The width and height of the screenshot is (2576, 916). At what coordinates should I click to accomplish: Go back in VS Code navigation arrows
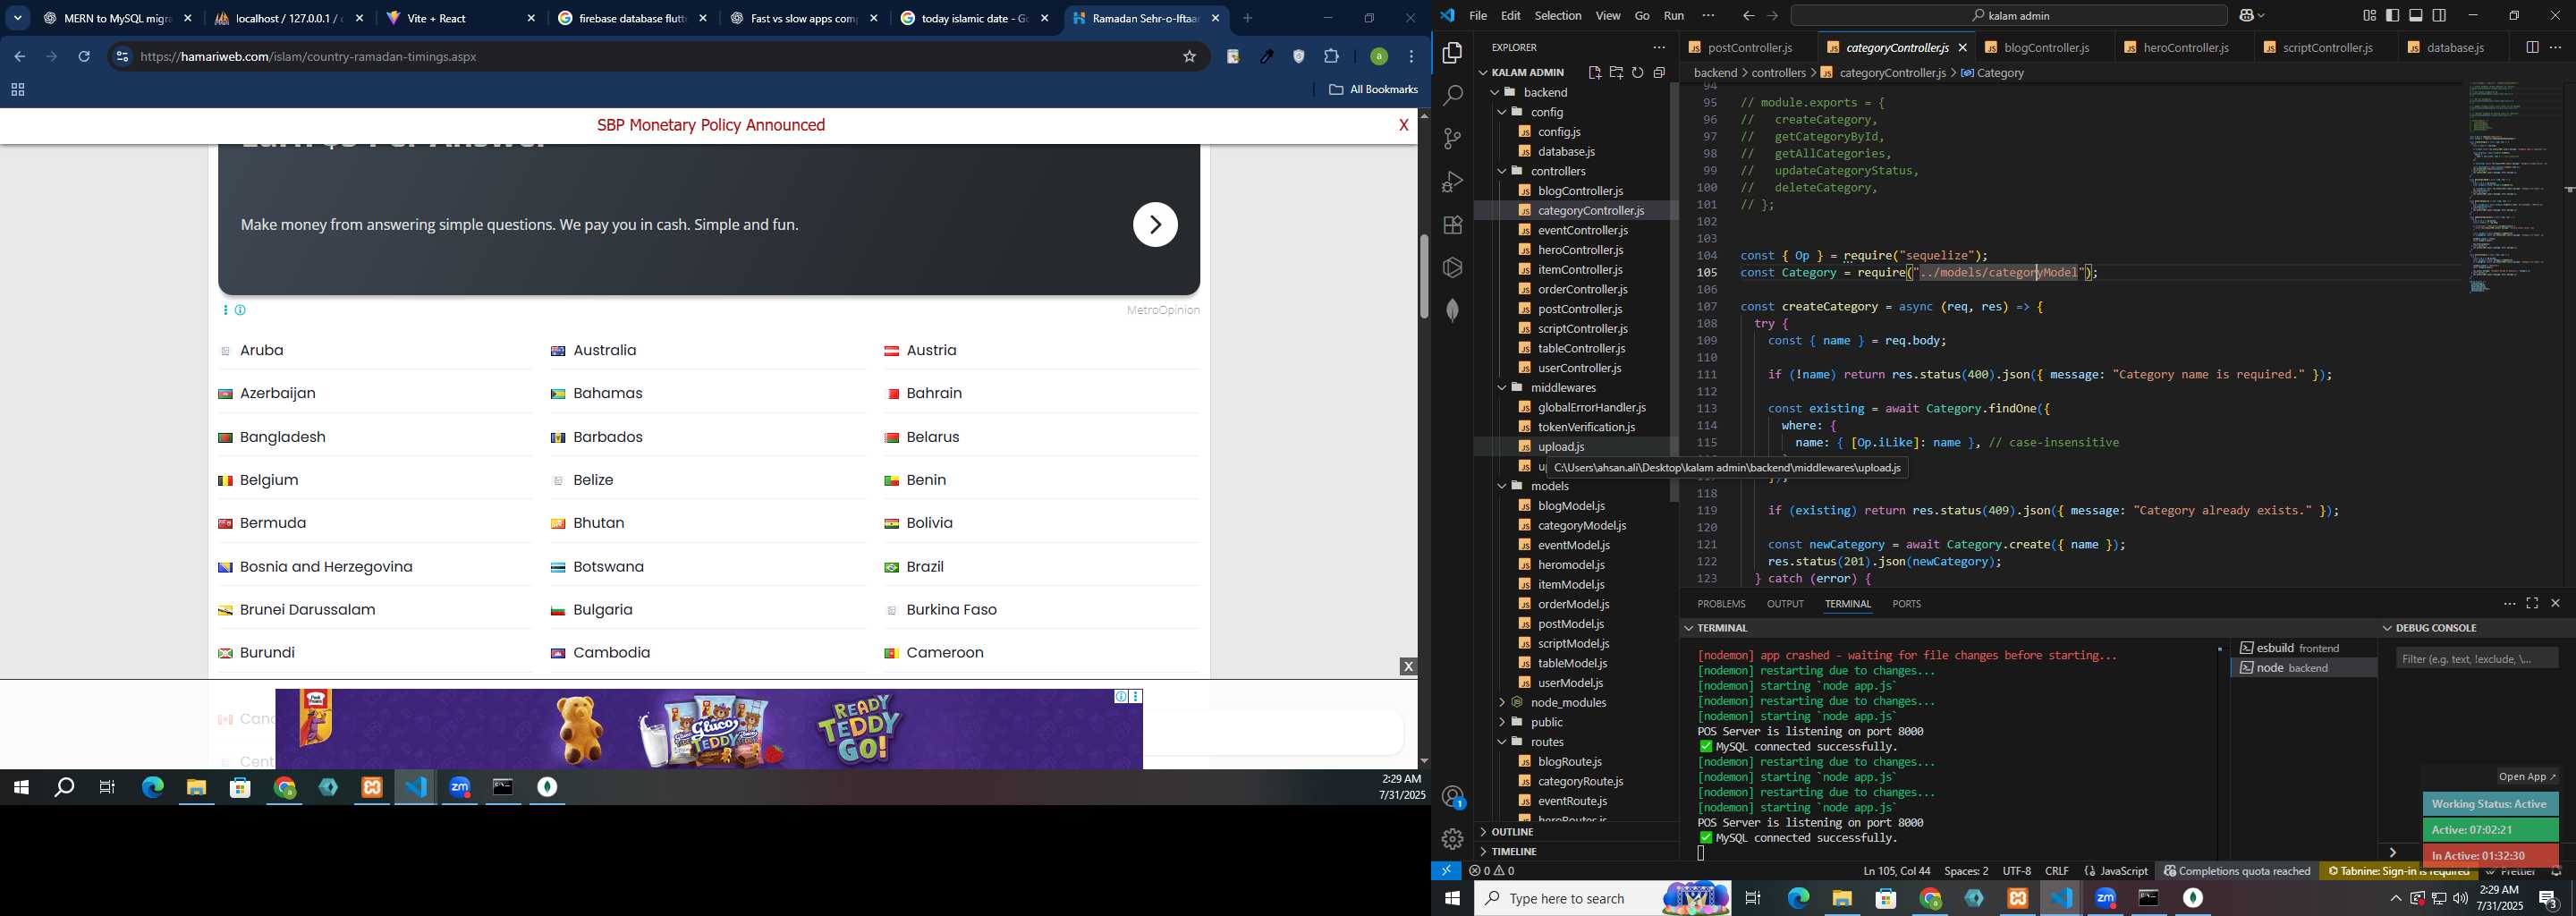pos(1748,16)
